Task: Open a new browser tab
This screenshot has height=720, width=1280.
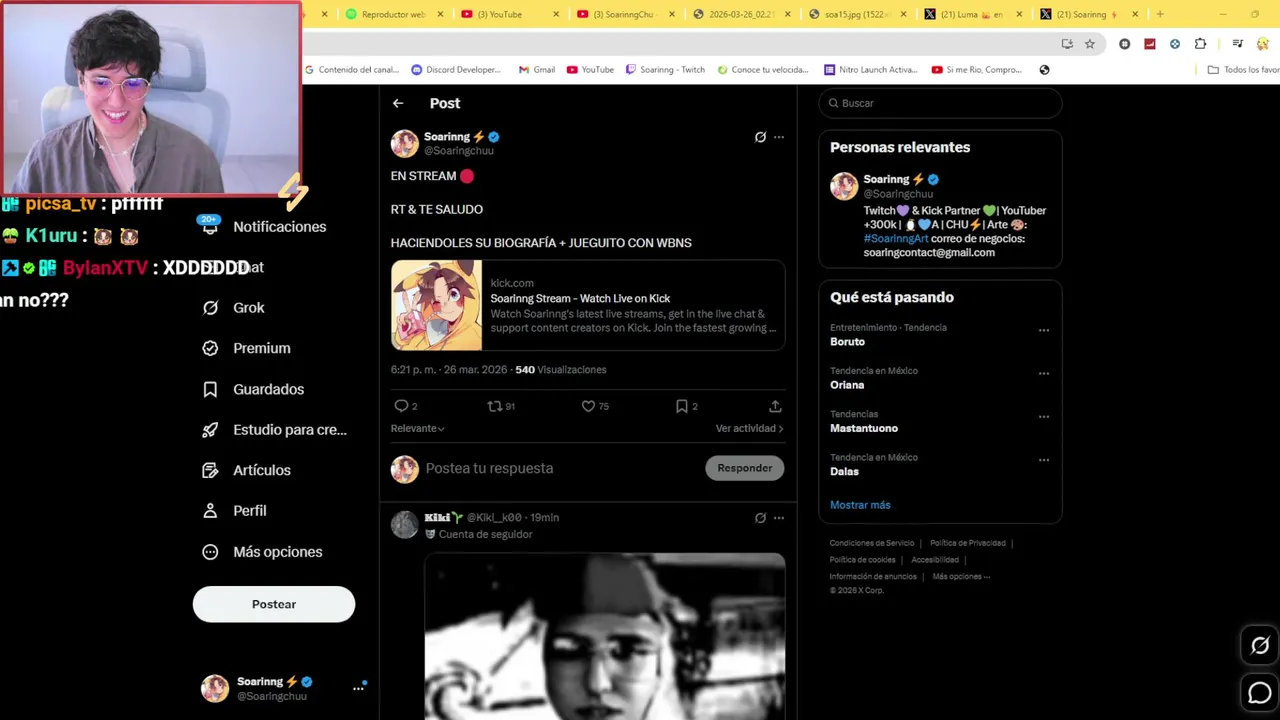Action: pos(1160,14)
